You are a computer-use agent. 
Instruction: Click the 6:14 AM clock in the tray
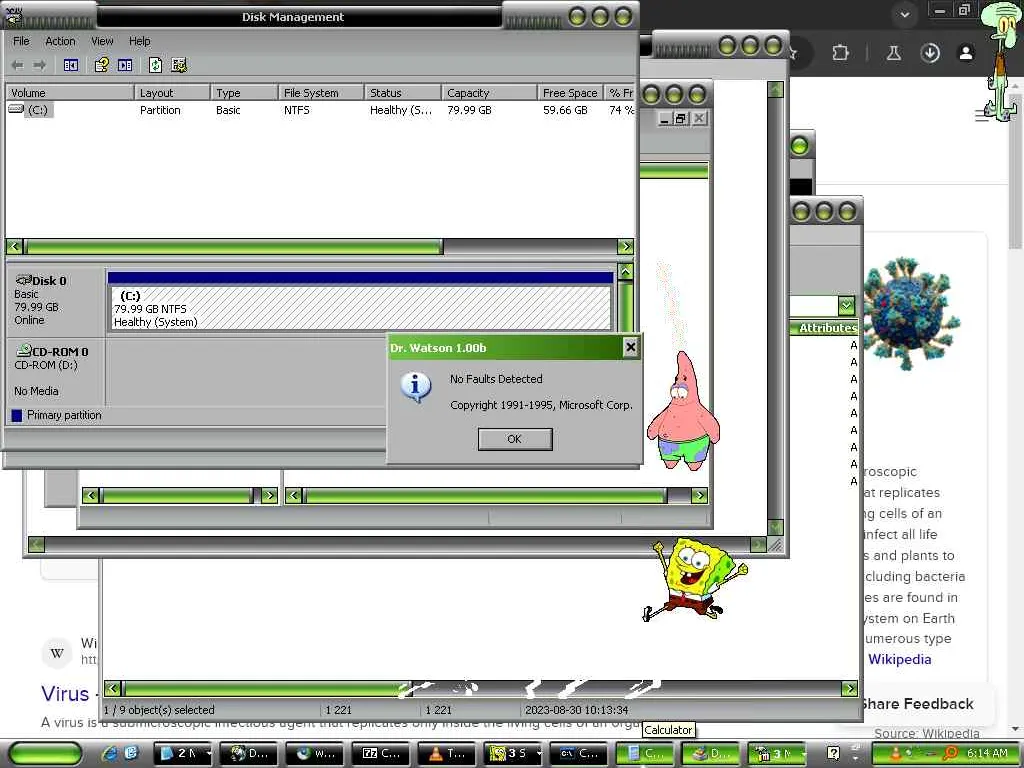tap(987, 754)
